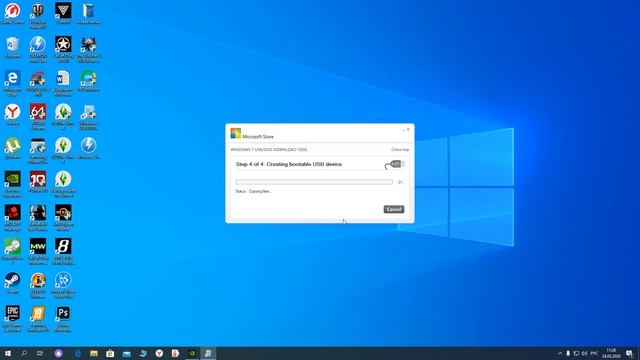Screen dimensions: 640x360
Task: Open the Adobe Photoshop desktop shortcut
Action: pos(63,318)
